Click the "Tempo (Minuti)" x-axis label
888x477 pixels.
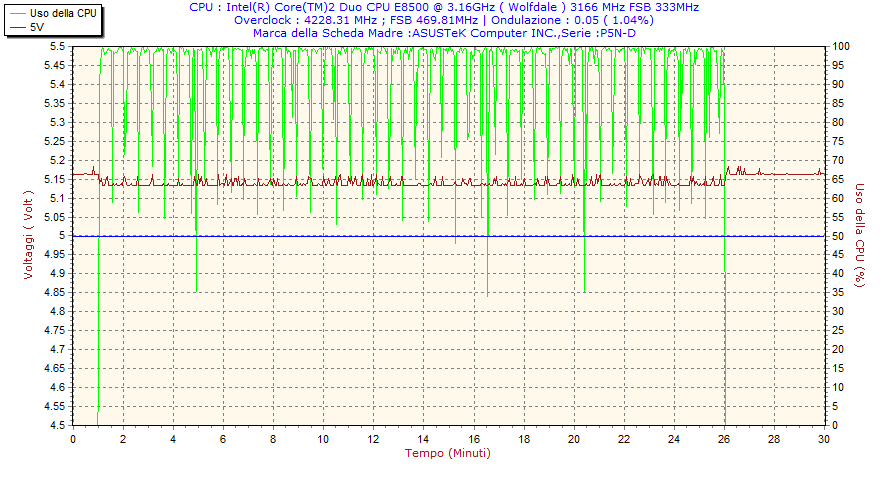point(447,453)
